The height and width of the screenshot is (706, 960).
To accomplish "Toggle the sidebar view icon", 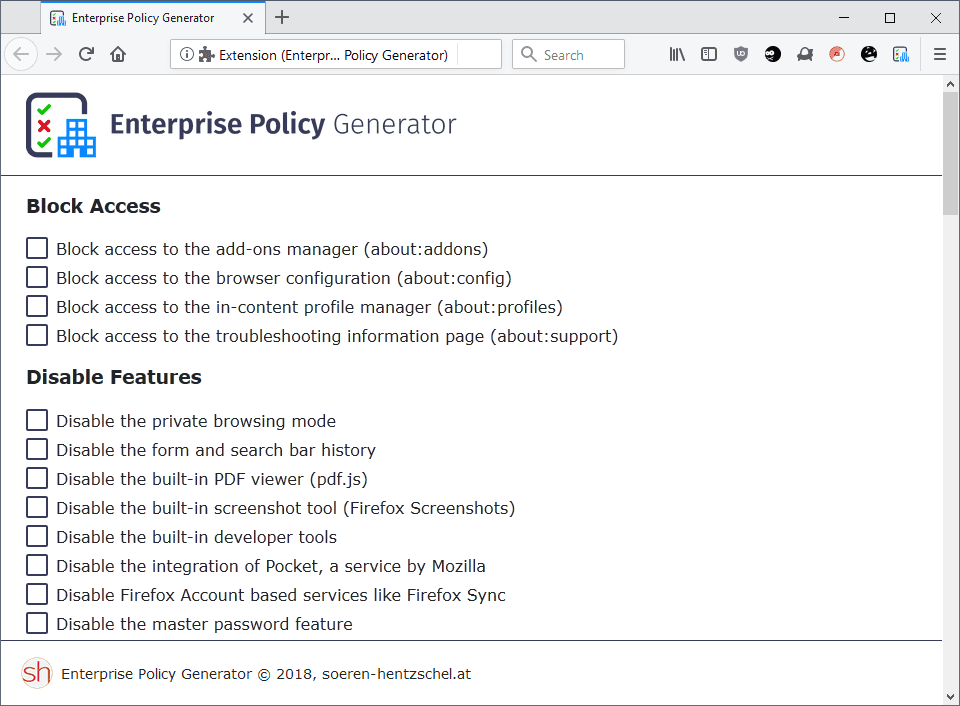I will pos(709,55).
